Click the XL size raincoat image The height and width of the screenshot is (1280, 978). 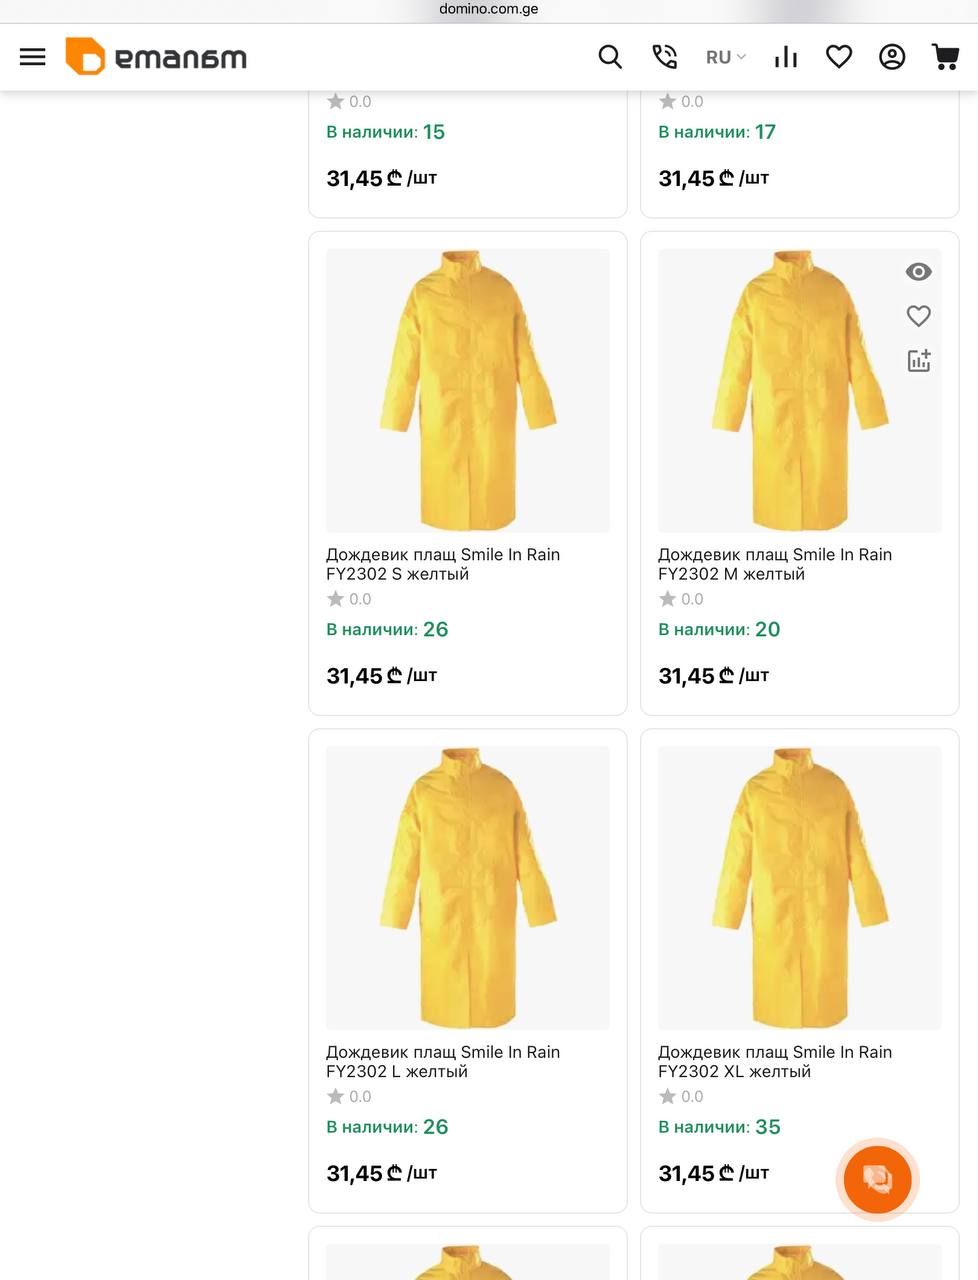798,887
